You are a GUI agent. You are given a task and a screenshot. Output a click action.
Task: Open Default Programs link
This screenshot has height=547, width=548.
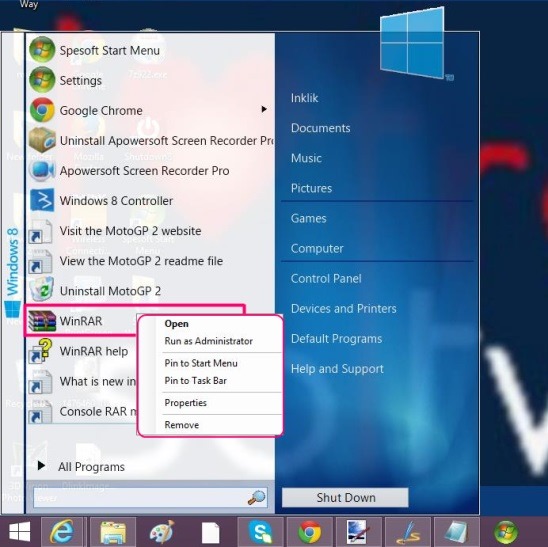point(336,338)
